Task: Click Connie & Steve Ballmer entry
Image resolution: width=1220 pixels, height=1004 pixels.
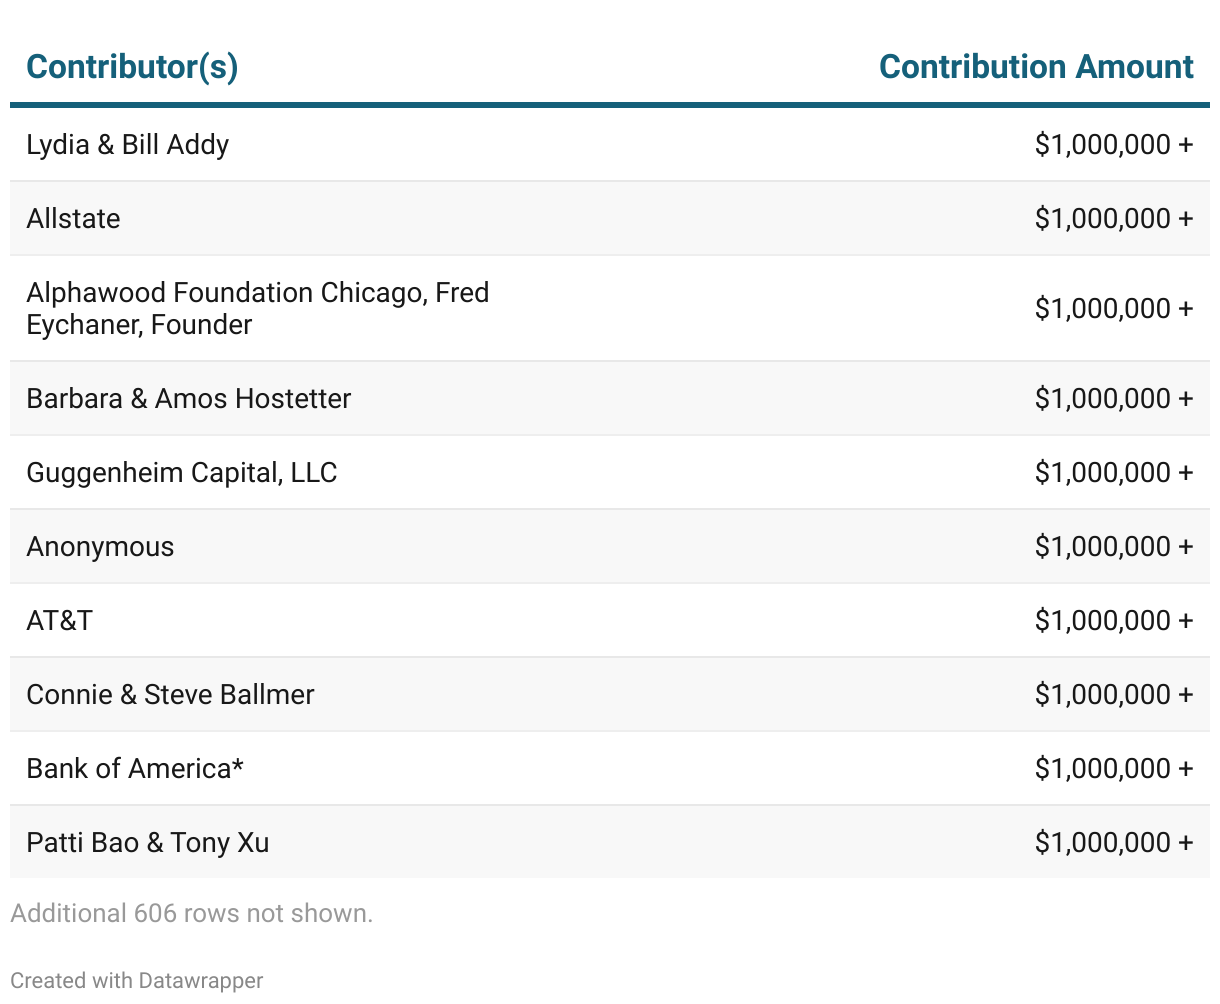Action: tap(171, 695)
